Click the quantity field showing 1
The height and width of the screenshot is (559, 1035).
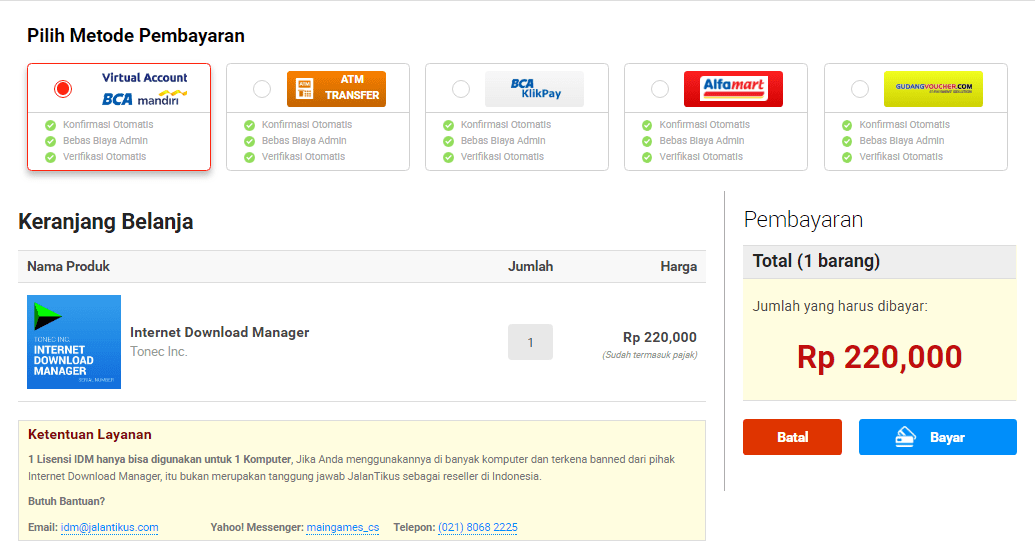[530, 342]
